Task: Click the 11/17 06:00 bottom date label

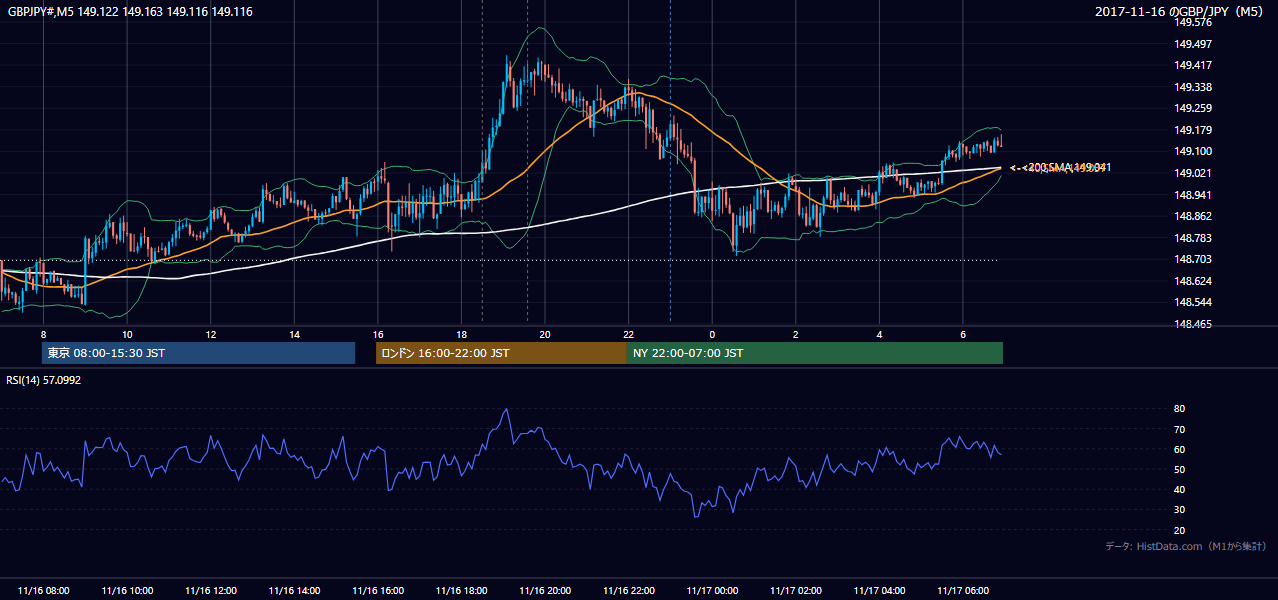Action: (963, 591)
